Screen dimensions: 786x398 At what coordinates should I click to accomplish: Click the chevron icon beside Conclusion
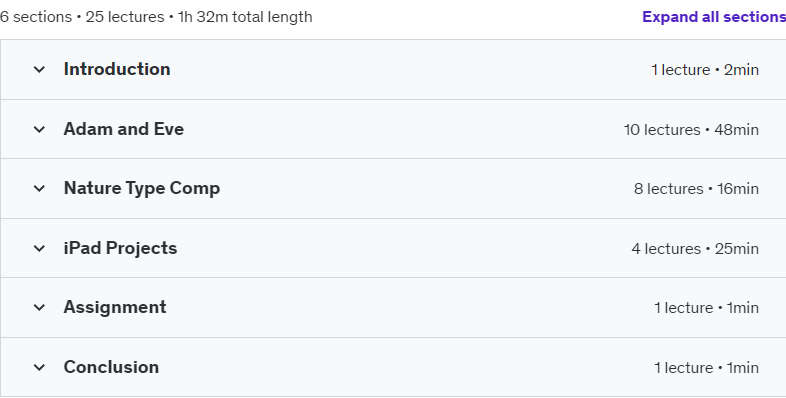(x=39, y=367)
